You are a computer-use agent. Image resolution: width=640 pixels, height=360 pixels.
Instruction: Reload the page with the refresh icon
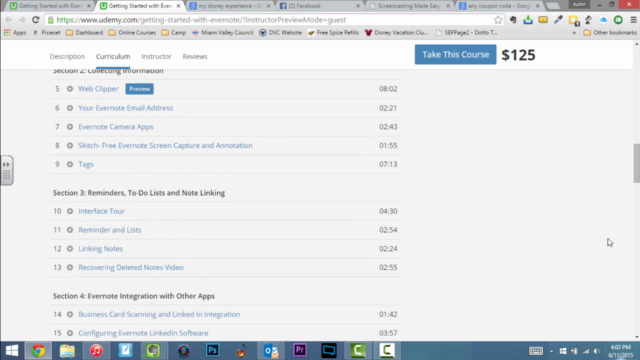[x=36, y=20]
